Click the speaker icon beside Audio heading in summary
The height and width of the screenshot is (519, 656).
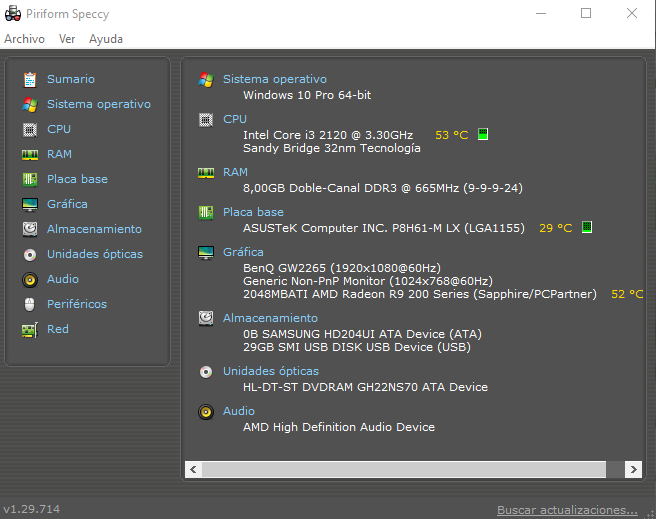click(206, 412)
